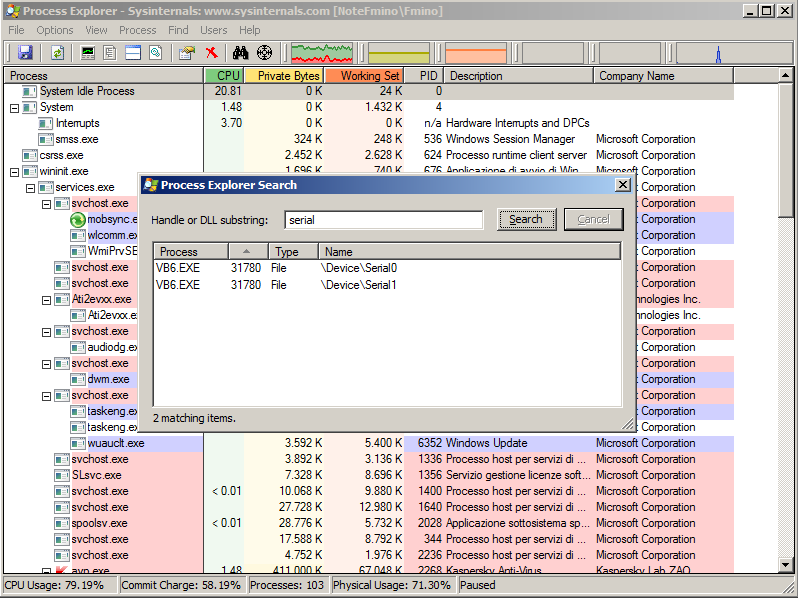The height and width of the screenshot is (598, 798).
Task: Sort results by the PID column with the arrow
Action: pos(248,251)
